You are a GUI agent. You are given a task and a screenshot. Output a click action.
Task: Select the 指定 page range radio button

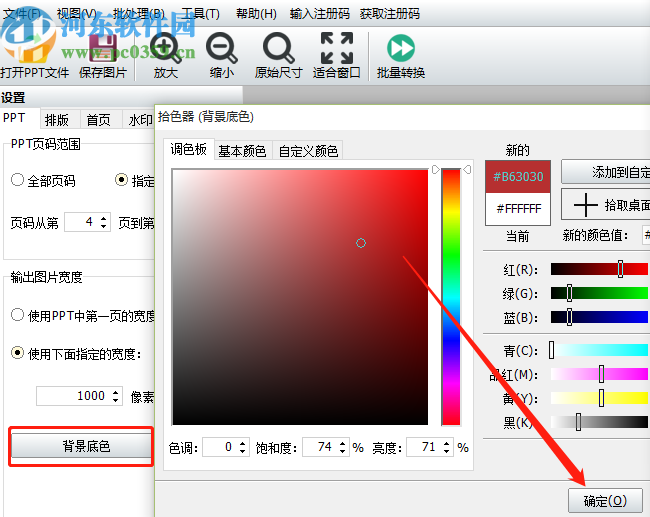121,180
